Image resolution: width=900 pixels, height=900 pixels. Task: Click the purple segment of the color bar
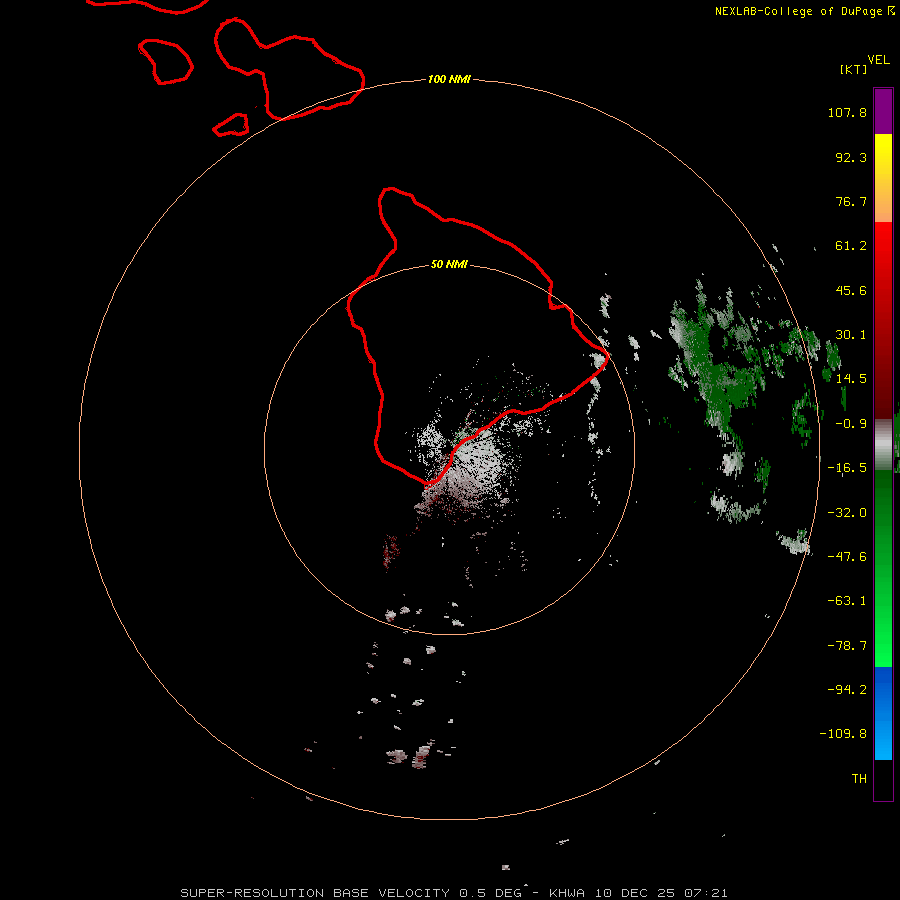tap(883, 111)
